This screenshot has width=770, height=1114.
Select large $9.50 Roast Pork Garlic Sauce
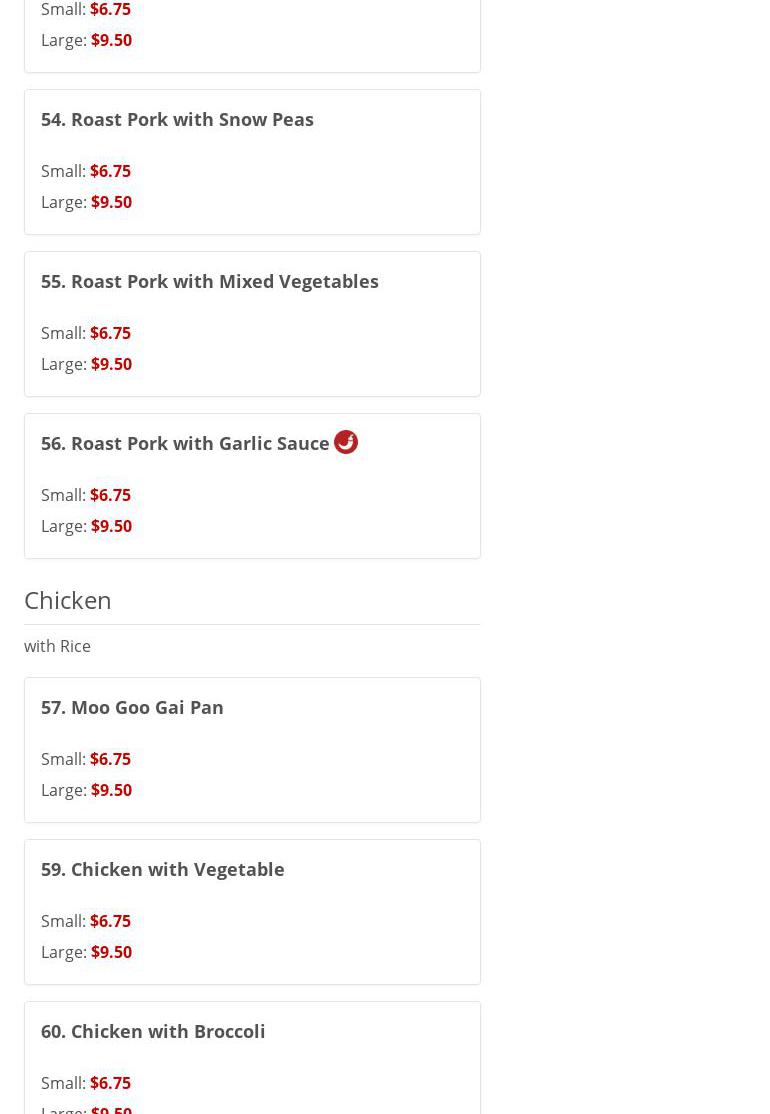(x=111, y=526)
